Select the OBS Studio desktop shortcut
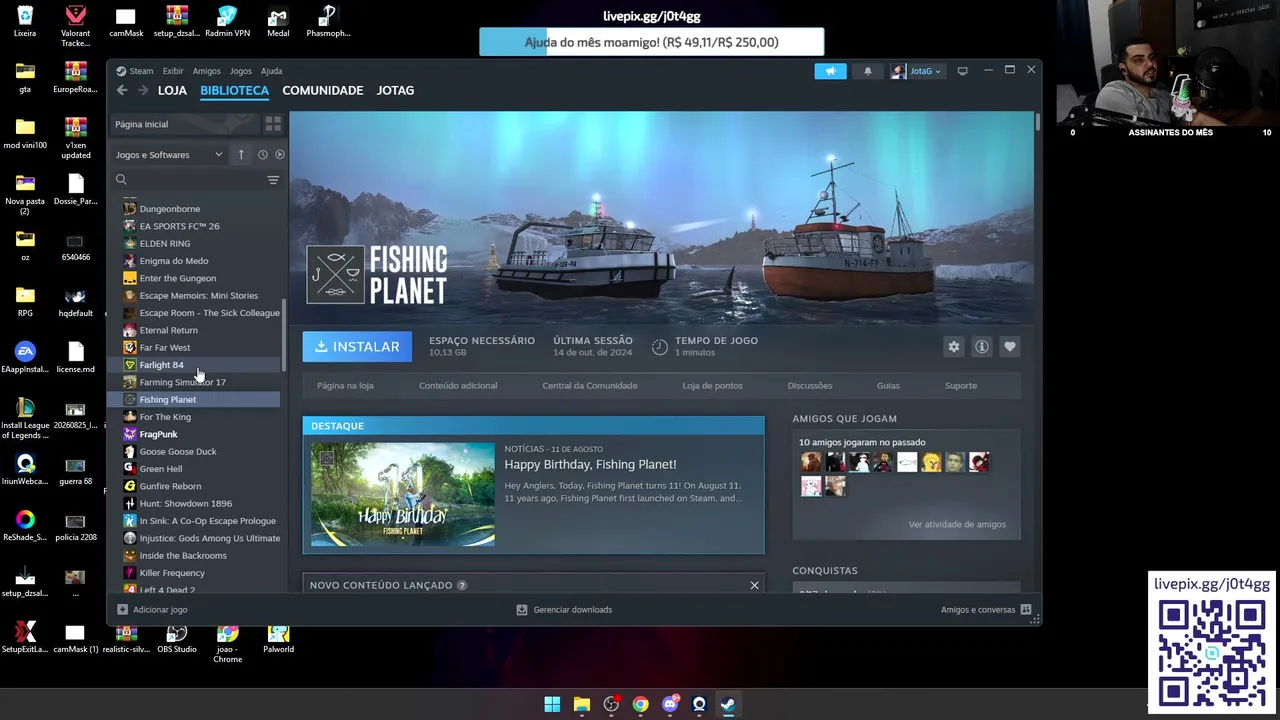Screen dimensions: 1280x720 177,639
